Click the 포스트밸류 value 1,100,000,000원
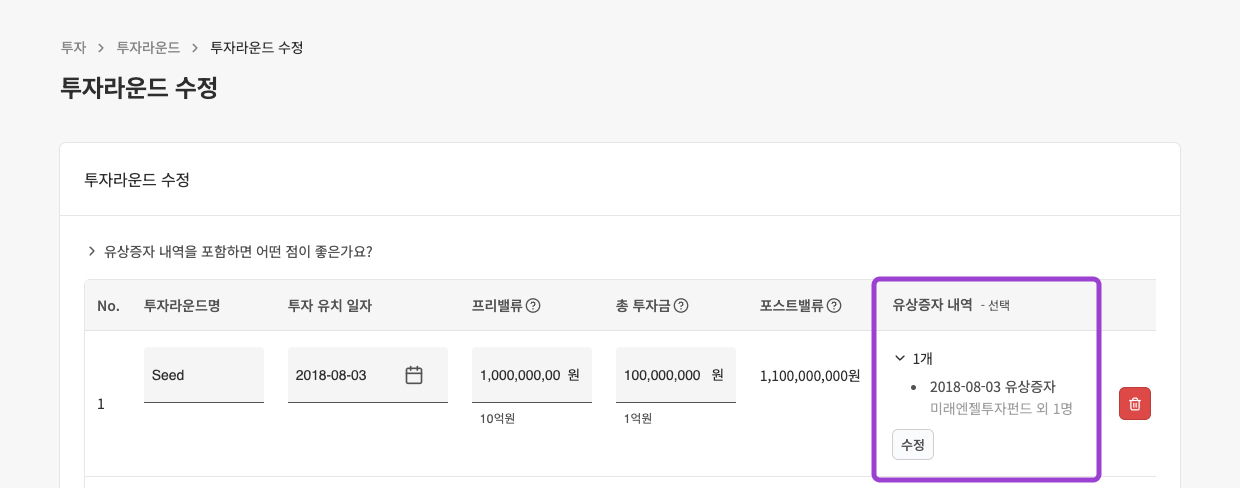The width and height of the screenshot is (1240, 488). [810, 376]
